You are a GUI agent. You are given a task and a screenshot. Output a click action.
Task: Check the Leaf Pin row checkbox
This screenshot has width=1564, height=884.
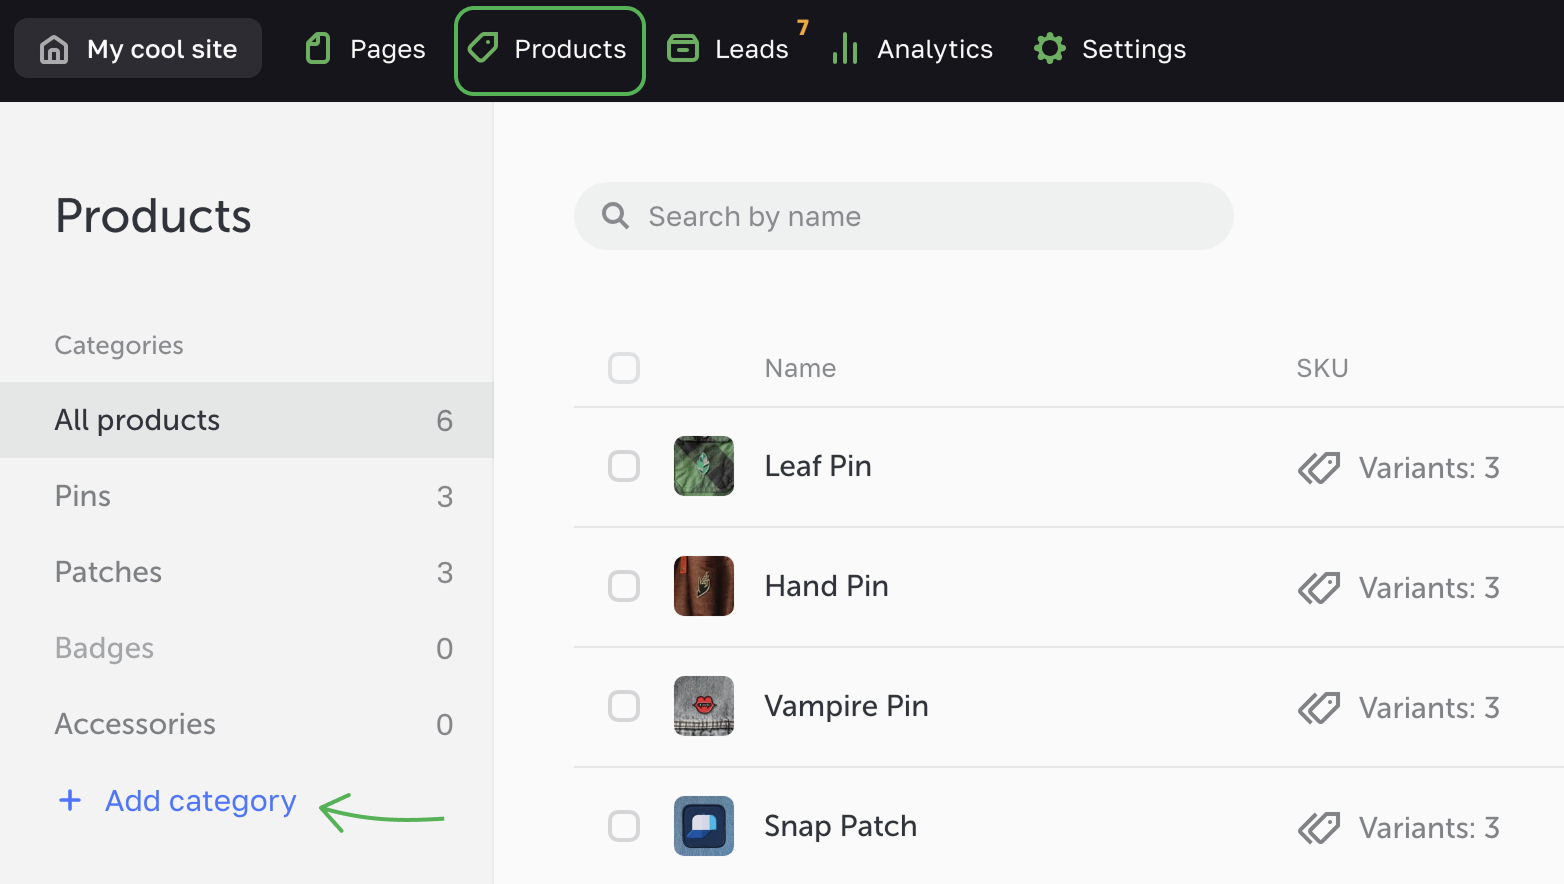click(x=624, y=466)
